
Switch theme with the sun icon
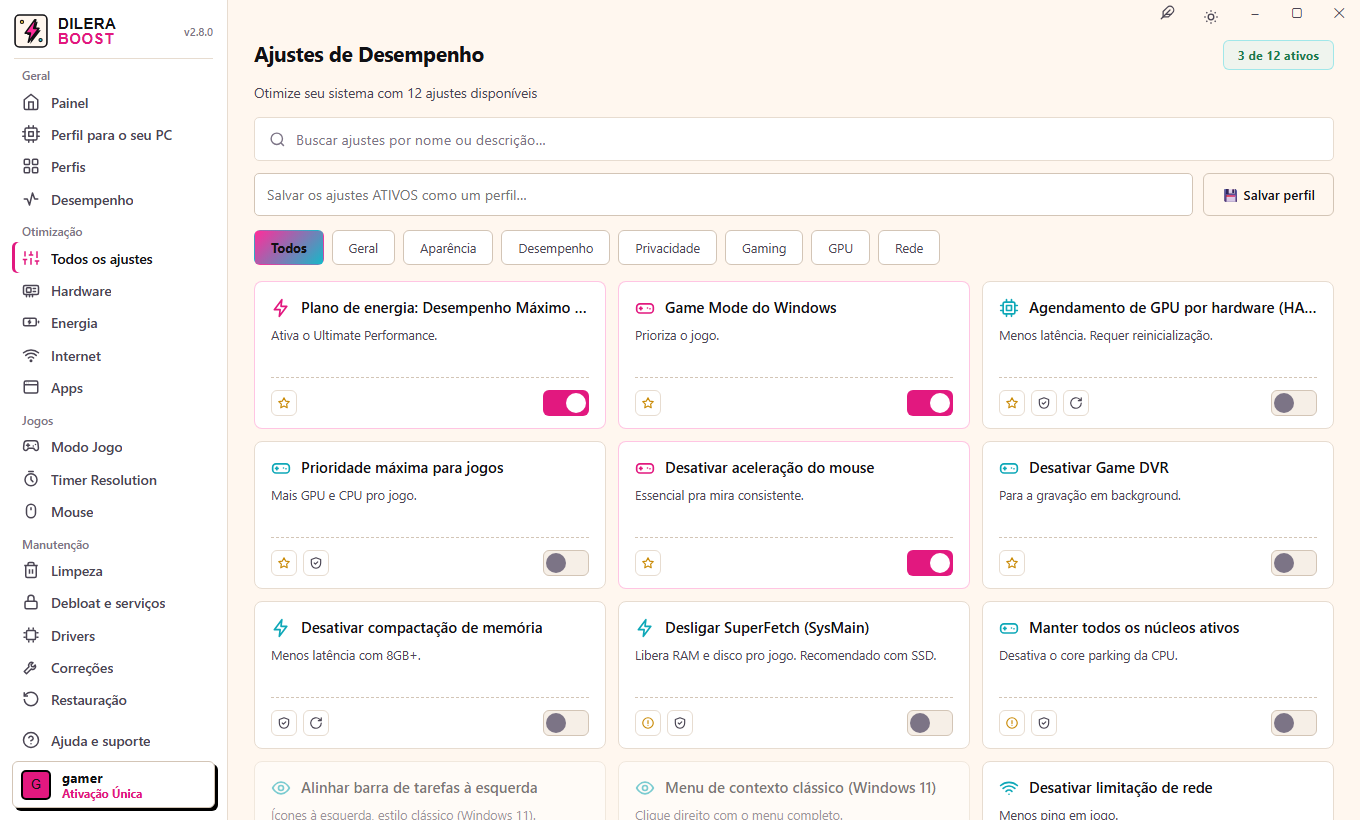(x=1211, y=16)
